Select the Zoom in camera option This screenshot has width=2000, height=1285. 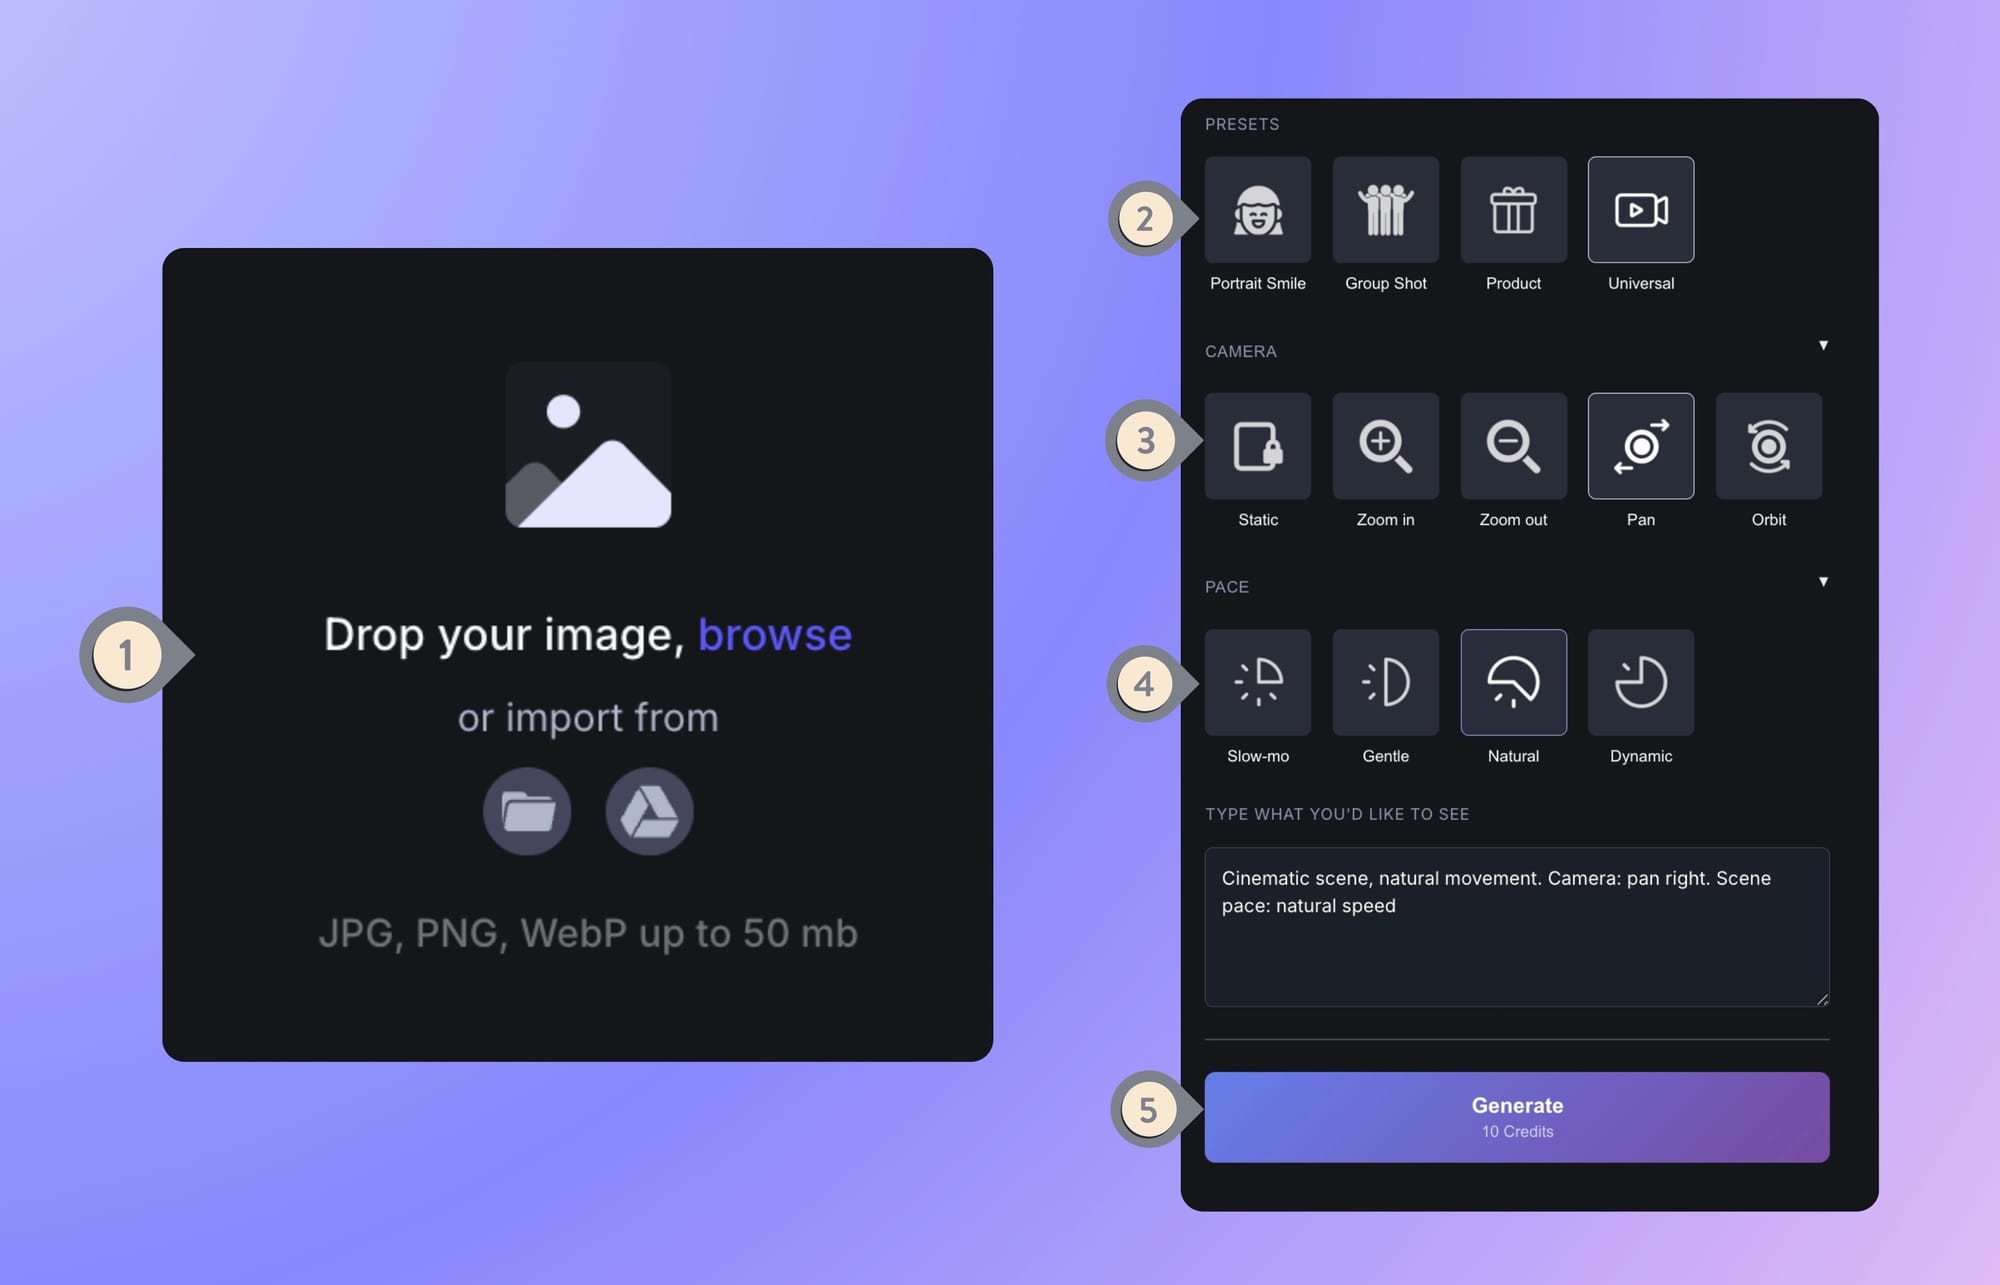[1386, 446]
